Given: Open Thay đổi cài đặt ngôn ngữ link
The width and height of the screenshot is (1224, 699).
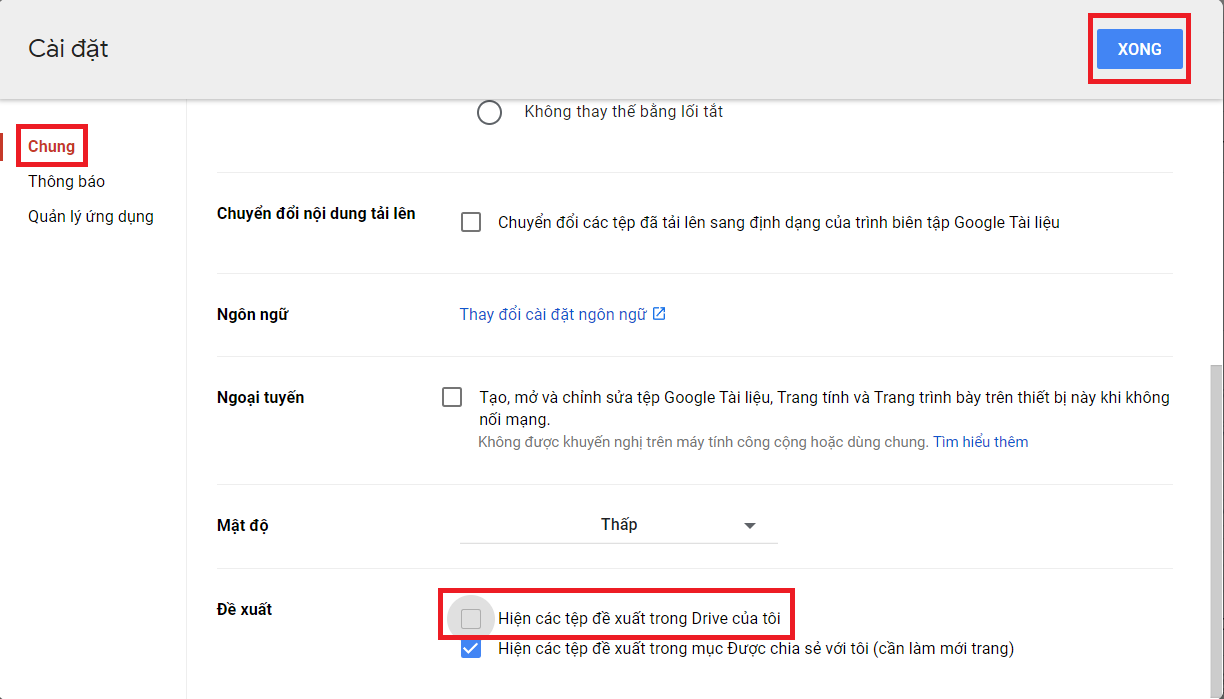Looking at the screenshot, I should (553, 313).
